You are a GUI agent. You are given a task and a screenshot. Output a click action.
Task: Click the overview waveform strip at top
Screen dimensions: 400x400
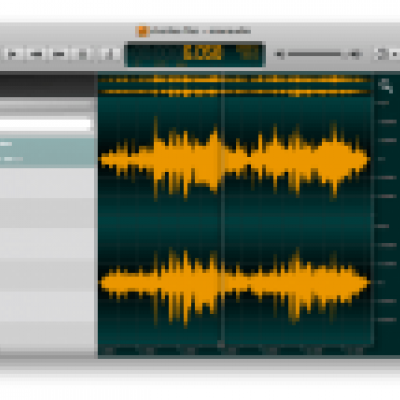(235, 85)
